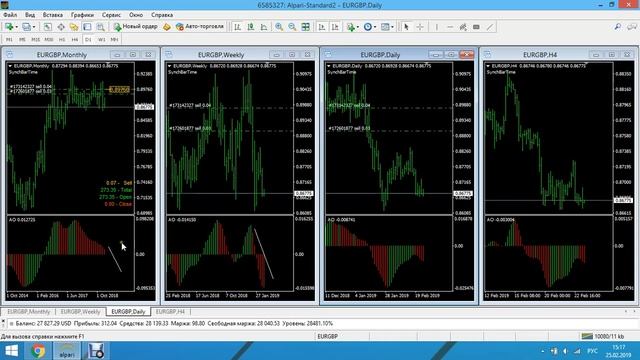Open the profiles icon
The image size is (640, 360).
pos(26,27)
